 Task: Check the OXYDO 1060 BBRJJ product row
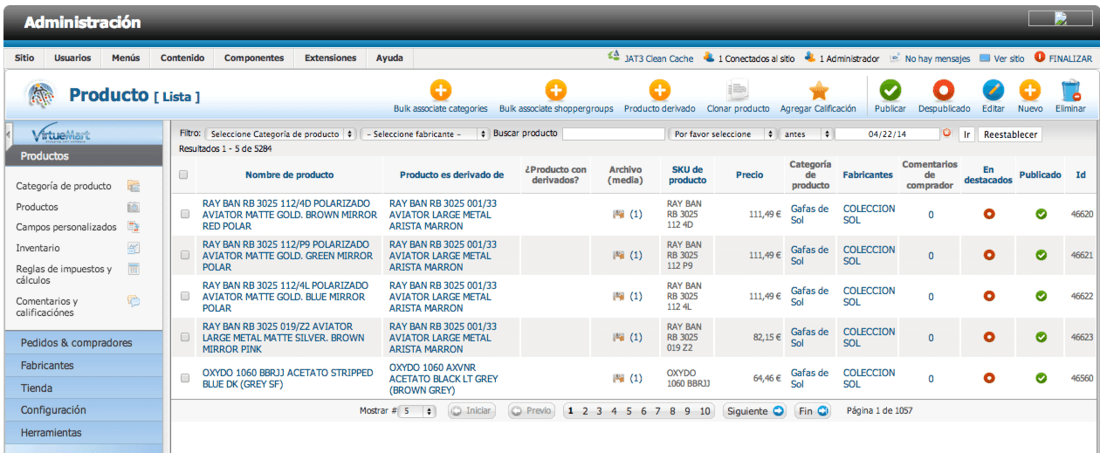click(185, 378)
